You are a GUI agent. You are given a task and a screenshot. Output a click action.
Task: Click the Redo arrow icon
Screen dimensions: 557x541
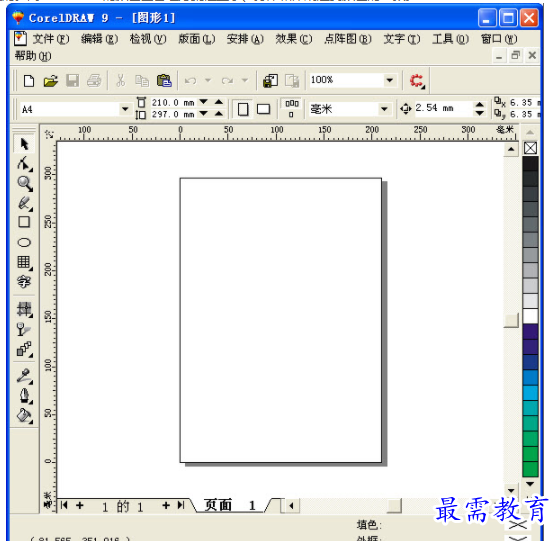(227, 81)
